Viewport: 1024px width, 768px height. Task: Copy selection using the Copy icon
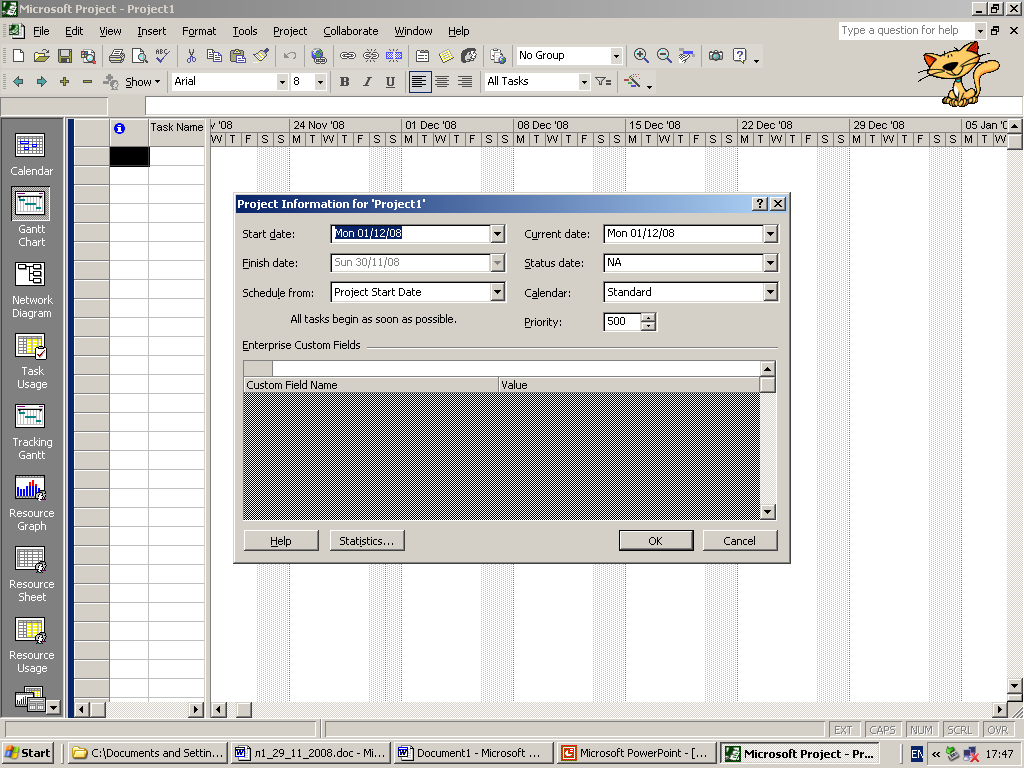point(214,56)
